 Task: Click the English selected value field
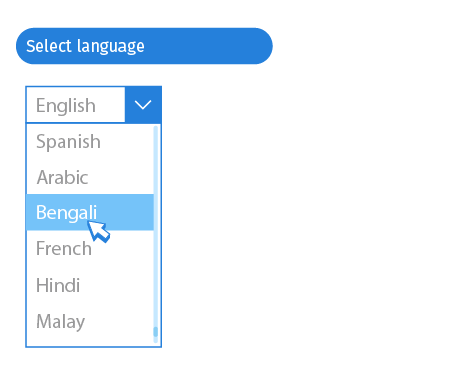pyautogui.click(x=76, y=105)
